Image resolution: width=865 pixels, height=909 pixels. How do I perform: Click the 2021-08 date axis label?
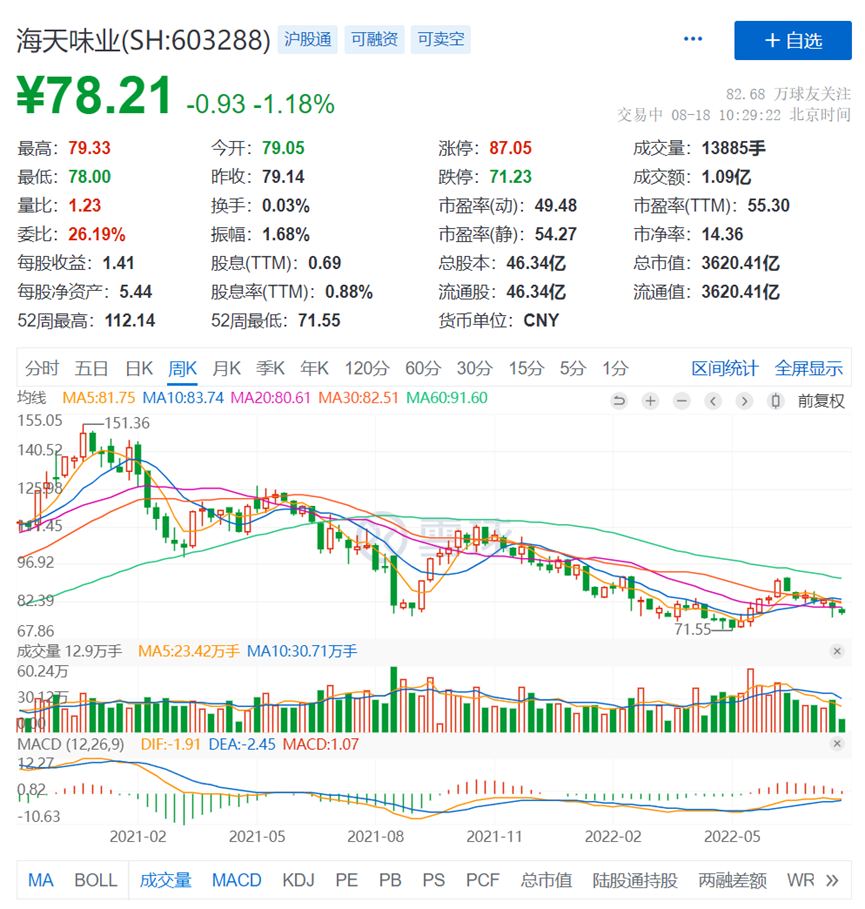click(375, 837)
